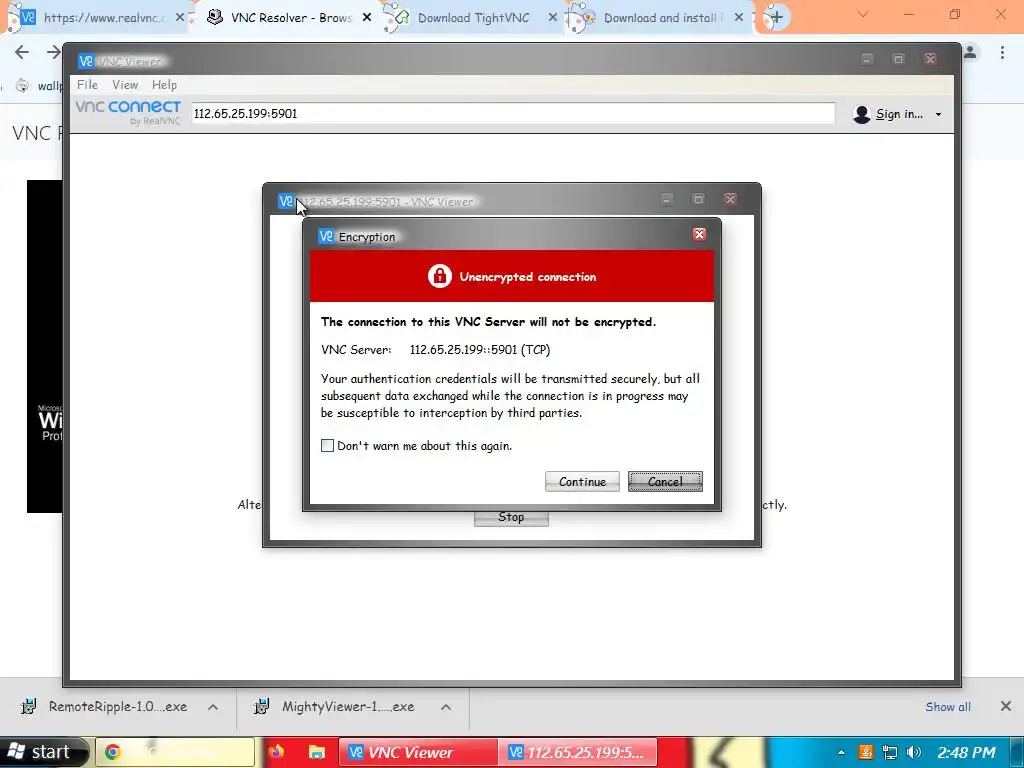This screenshot has width=1024, height=768.
Task: Click the network tray icon
Action: [889, 752]
